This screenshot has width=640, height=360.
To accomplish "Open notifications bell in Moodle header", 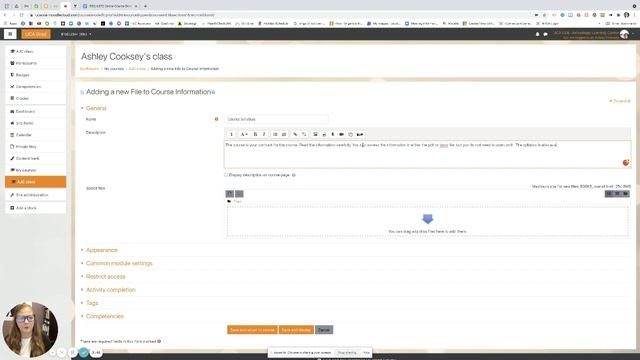I will click(537, 34).
